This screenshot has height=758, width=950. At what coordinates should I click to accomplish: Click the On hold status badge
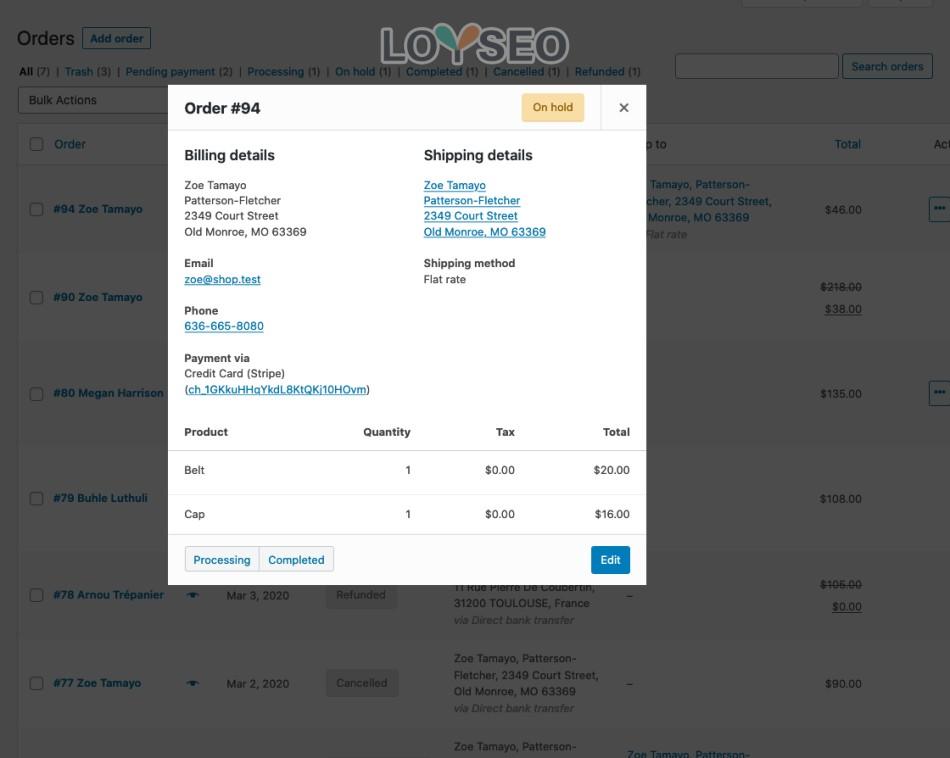tap(553, 107)
